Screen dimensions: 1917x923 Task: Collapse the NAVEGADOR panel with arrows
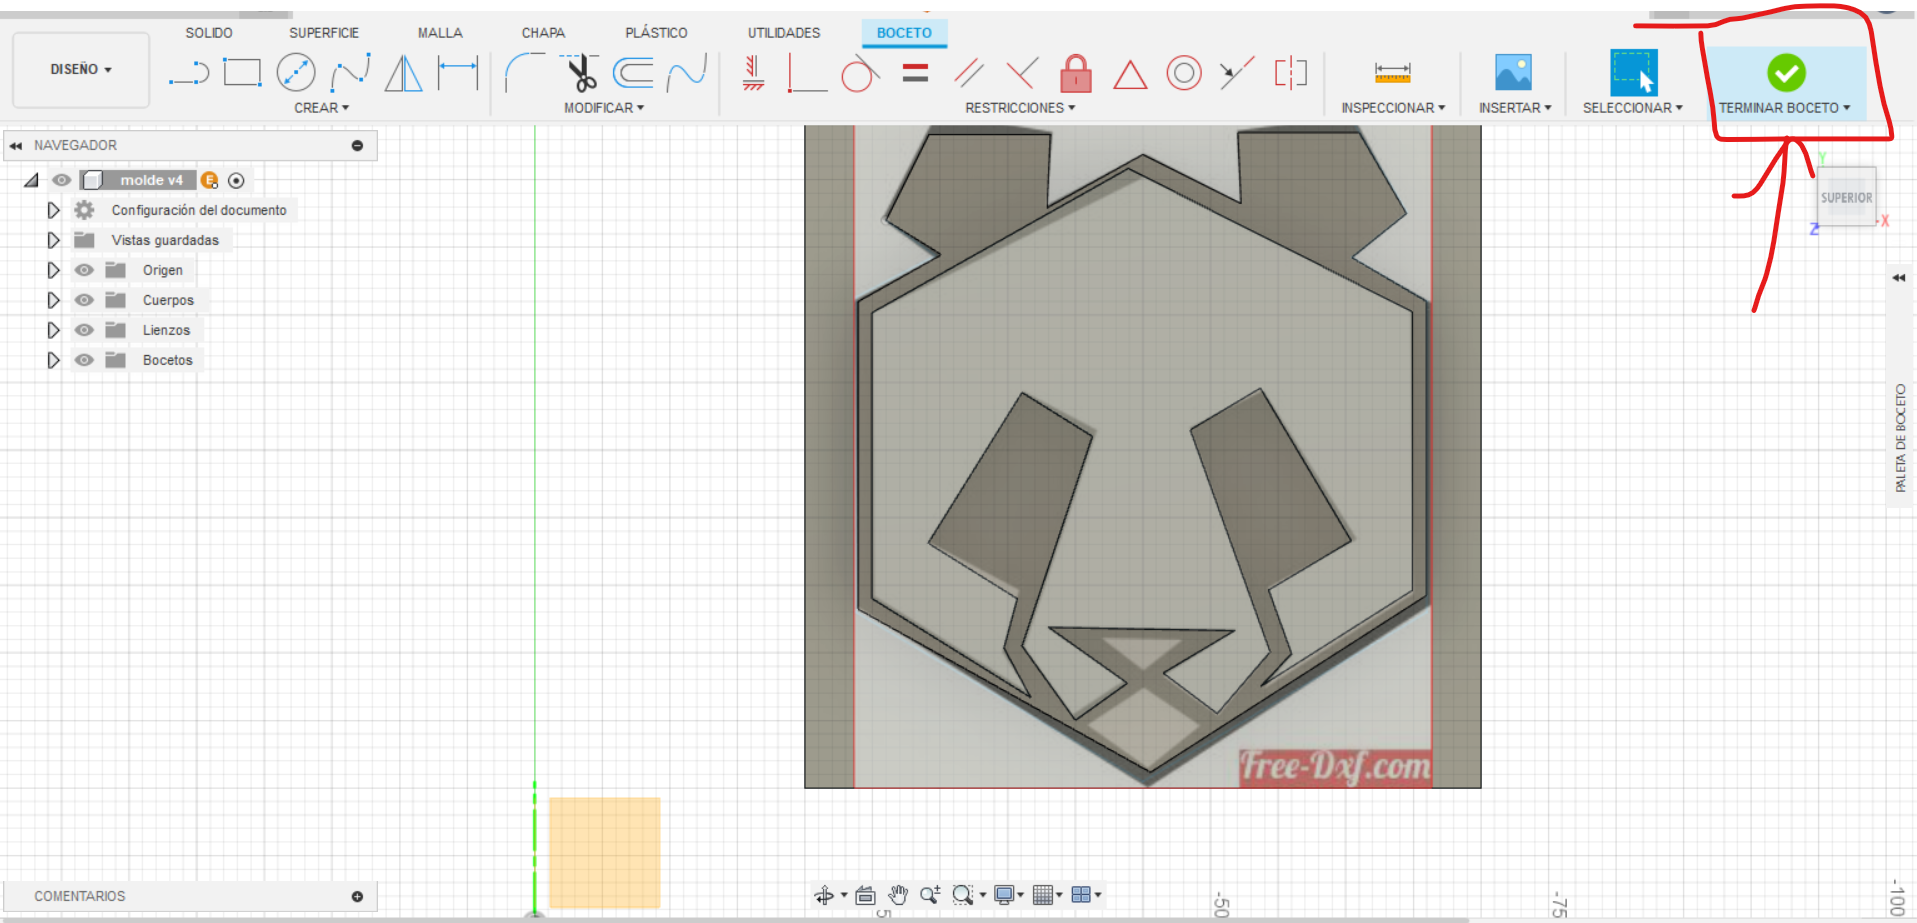(x=16, y=146)
